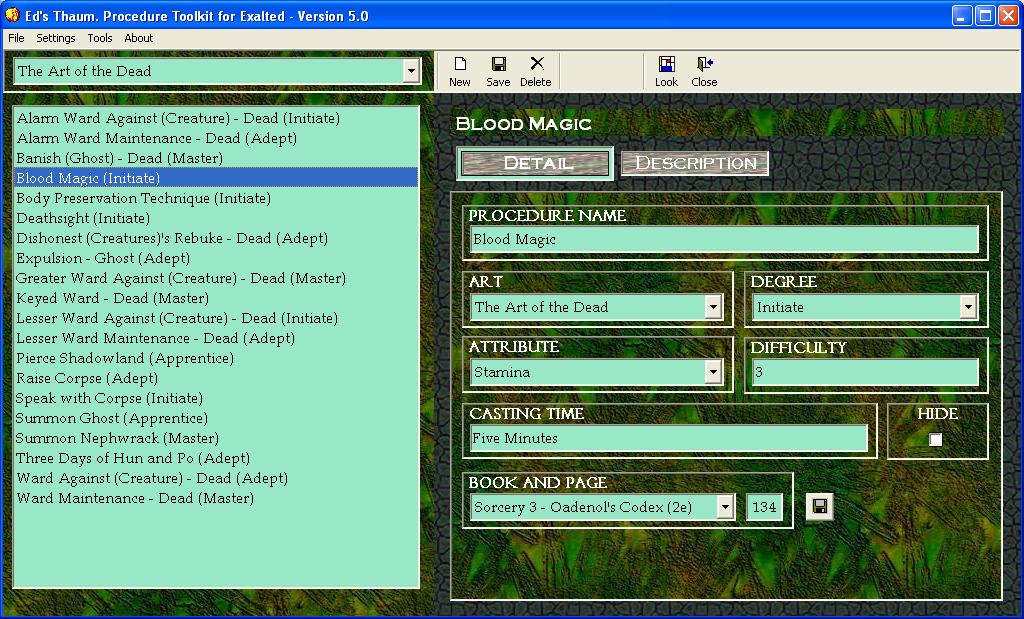Click the Casting Time input field

tap(669, 438)
